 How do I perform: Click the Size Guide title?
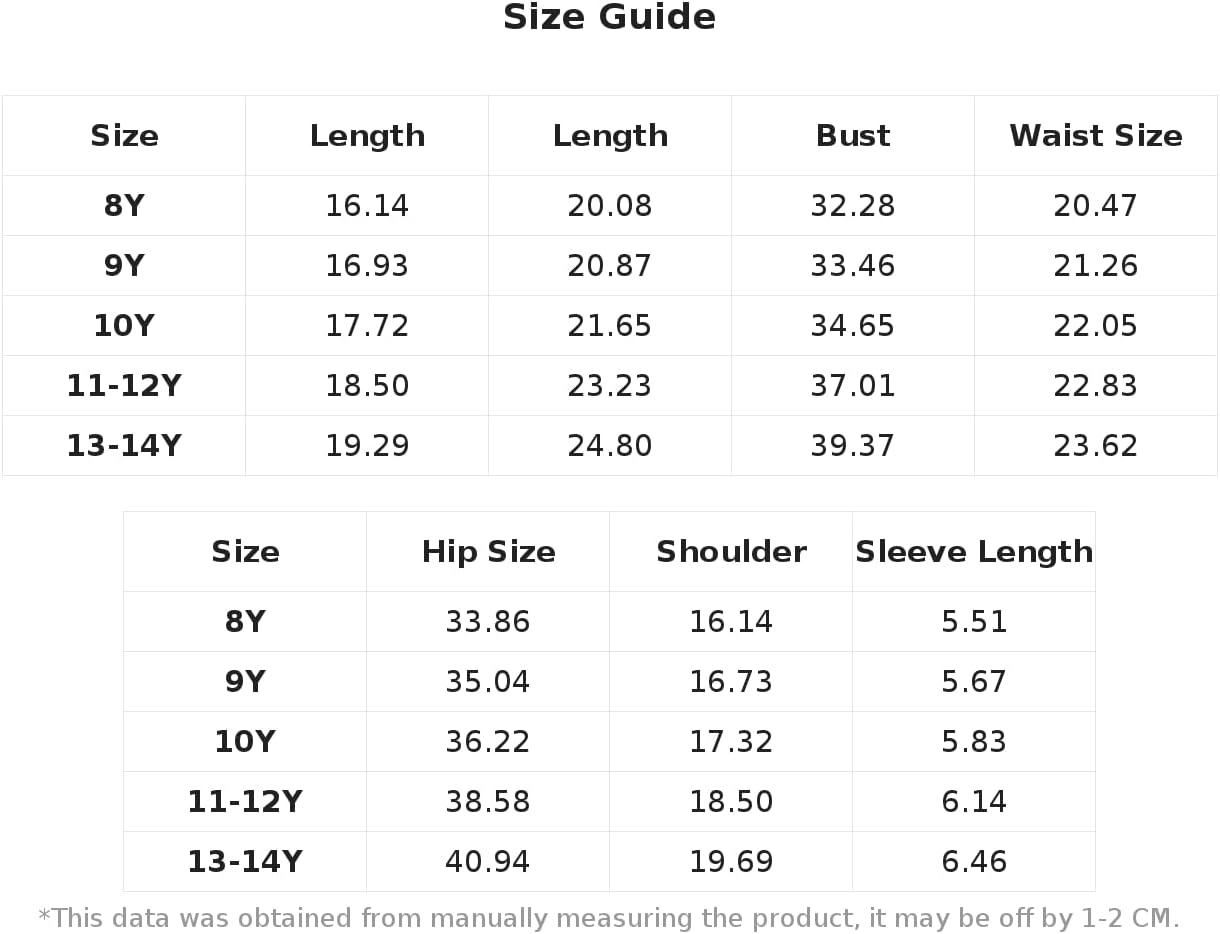tap(609, 18)
